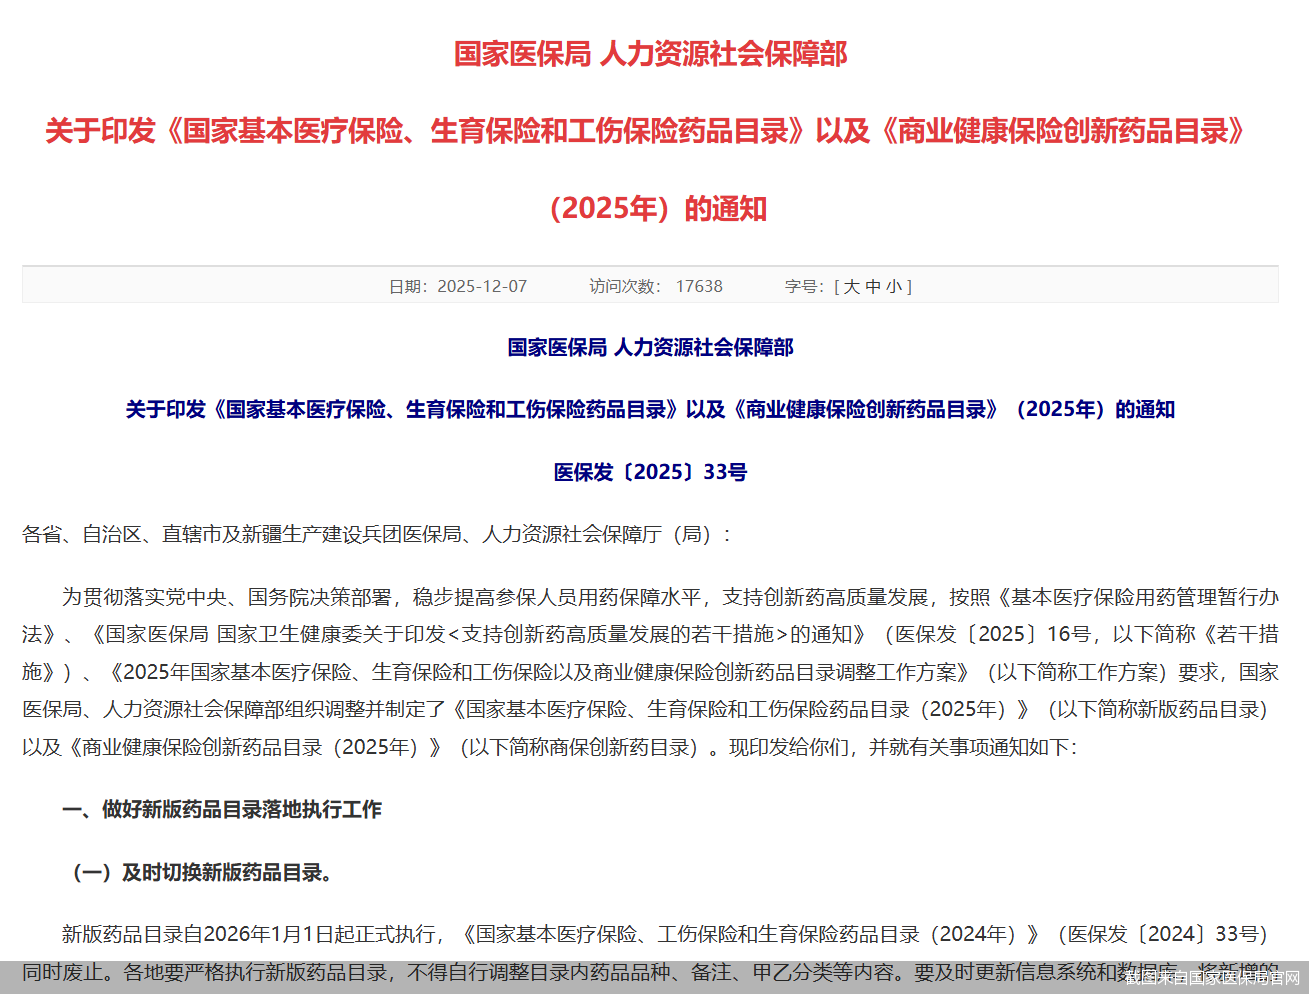Click the publication date 2025-12-07
This screenshot has width=1309, height=994.
click(x=482, y=286)
